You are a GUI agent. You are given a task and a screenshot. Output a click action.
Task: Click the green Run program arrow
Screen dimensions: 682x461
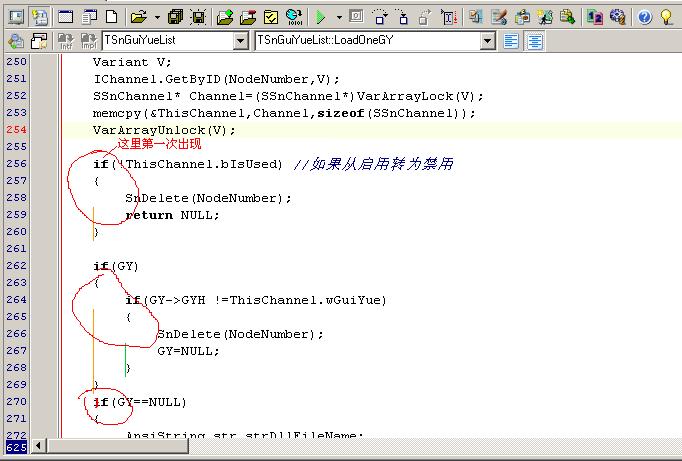pyautogui.click(x=321, y=16)
